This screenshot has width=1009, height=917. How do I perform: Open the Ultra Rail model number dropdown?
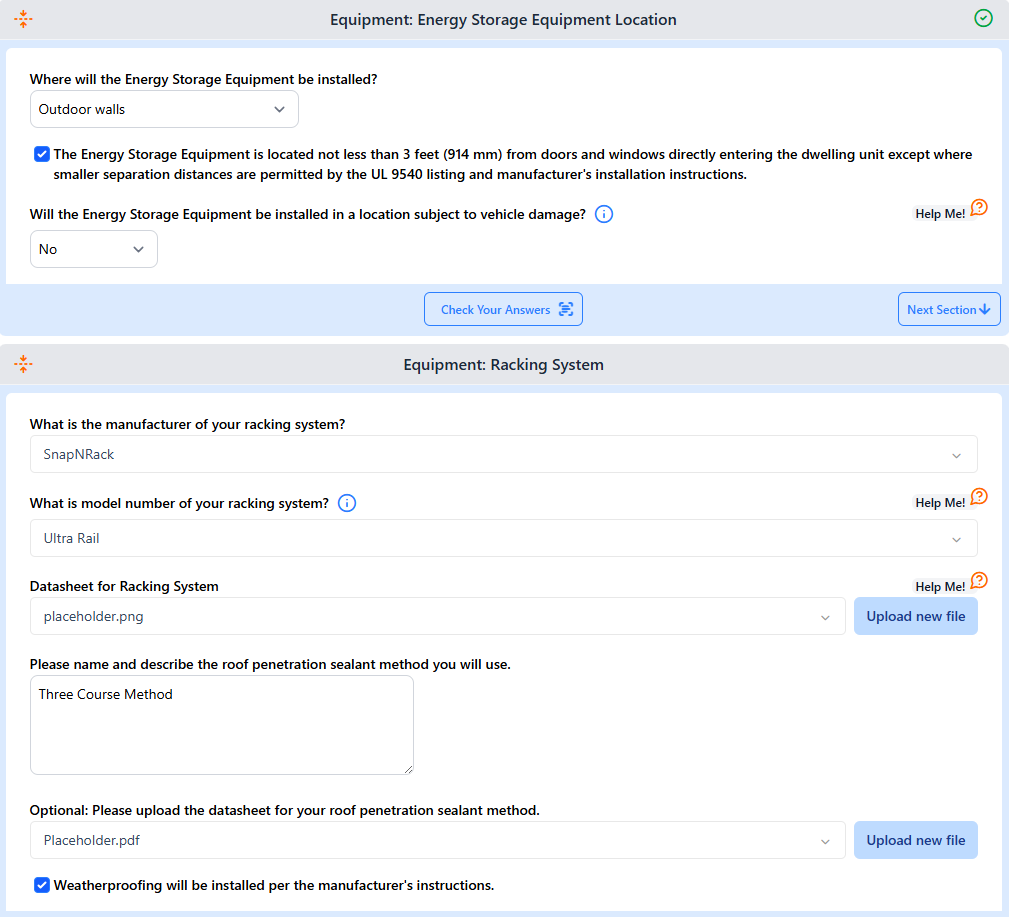(x=503, y=538)
